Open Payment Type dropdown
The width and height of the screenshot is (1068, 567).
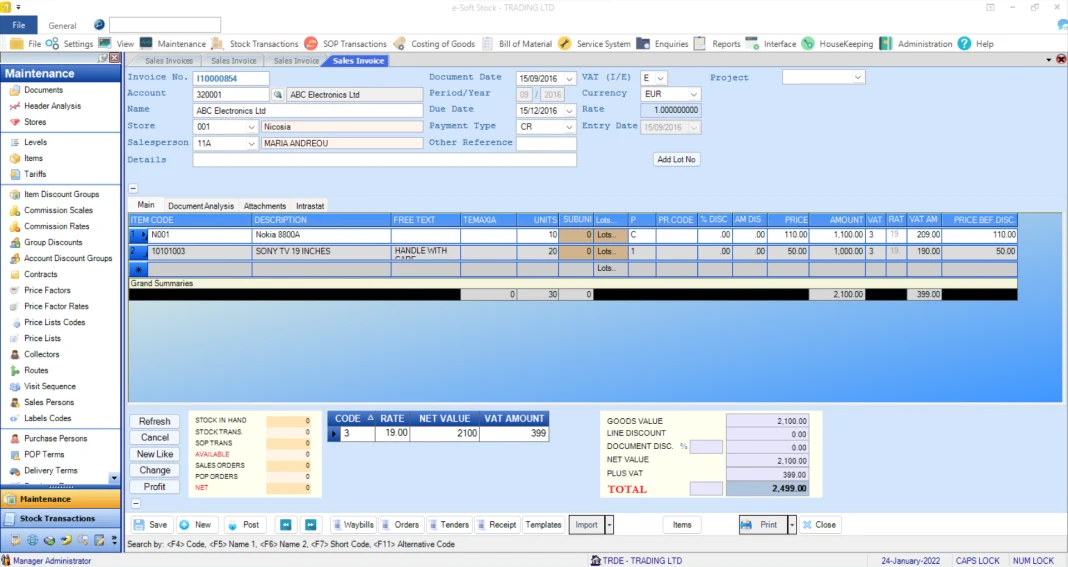[x=569, y=127]
